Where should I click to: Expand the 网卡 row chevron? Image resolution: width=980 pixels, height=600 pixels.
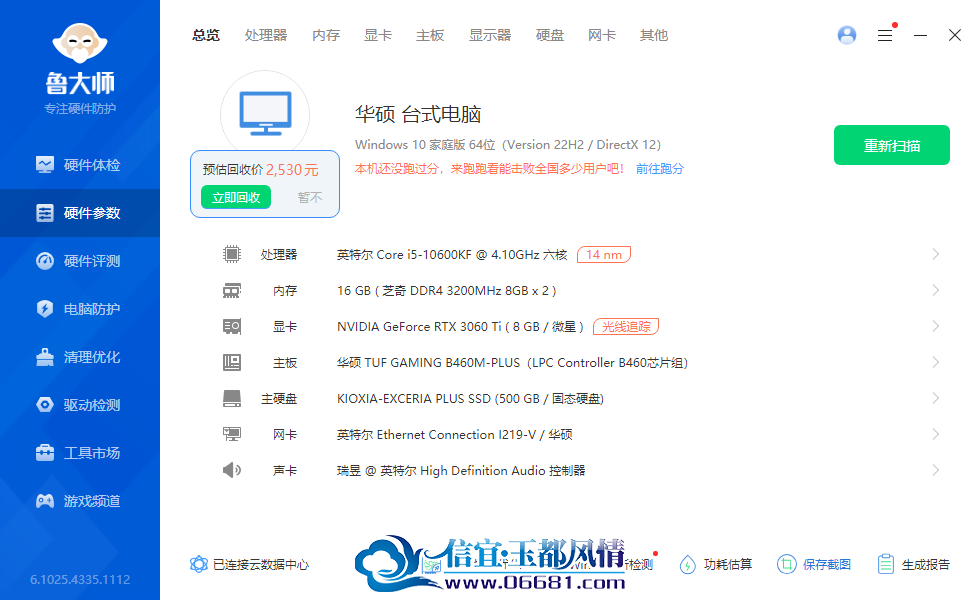[936, 434]
